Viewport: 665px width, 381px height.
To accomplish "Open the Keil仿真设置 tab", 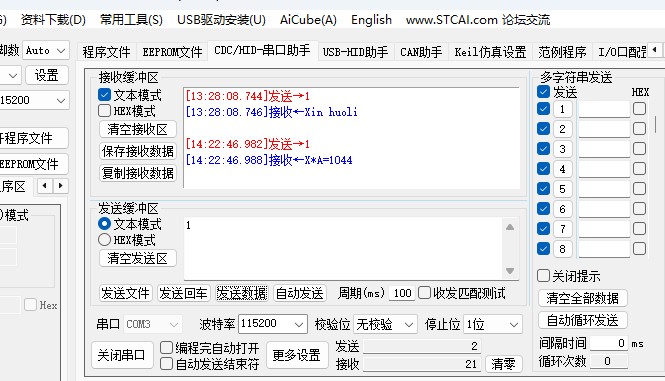I will point(490,52).
